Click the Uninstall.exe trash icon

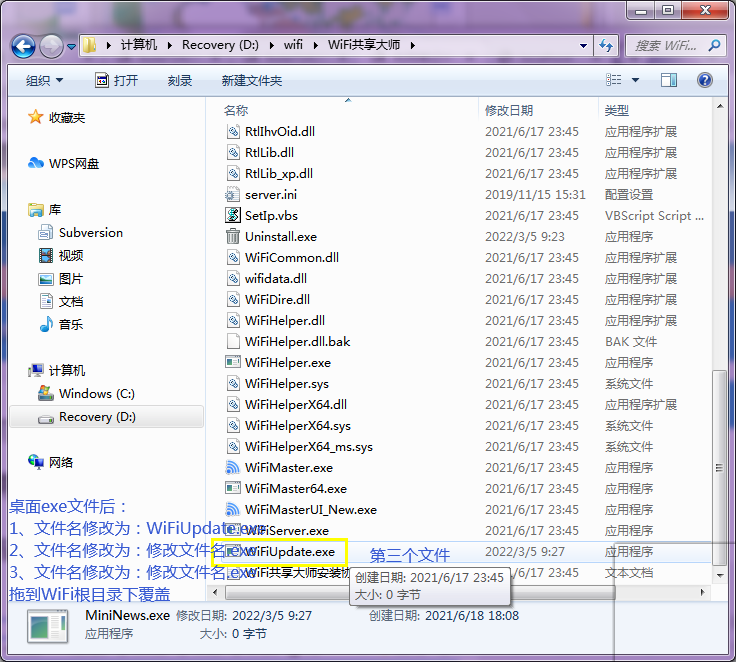pos(233,236)
